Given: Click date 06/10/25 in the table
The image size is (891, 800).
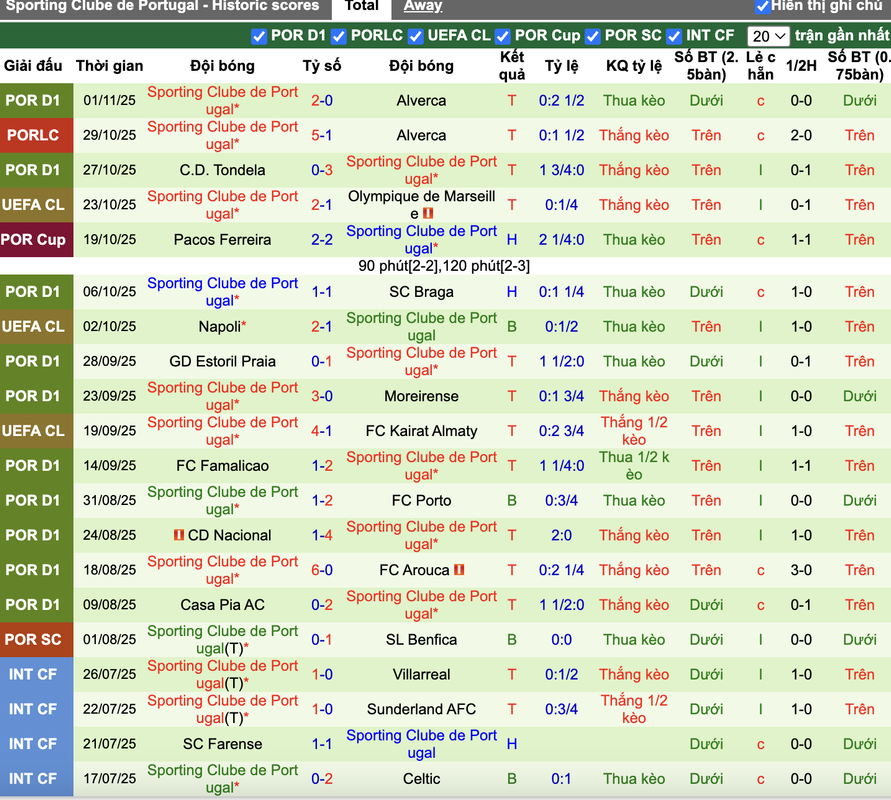Looking at the screenshot, I should (x=110, y=292).
